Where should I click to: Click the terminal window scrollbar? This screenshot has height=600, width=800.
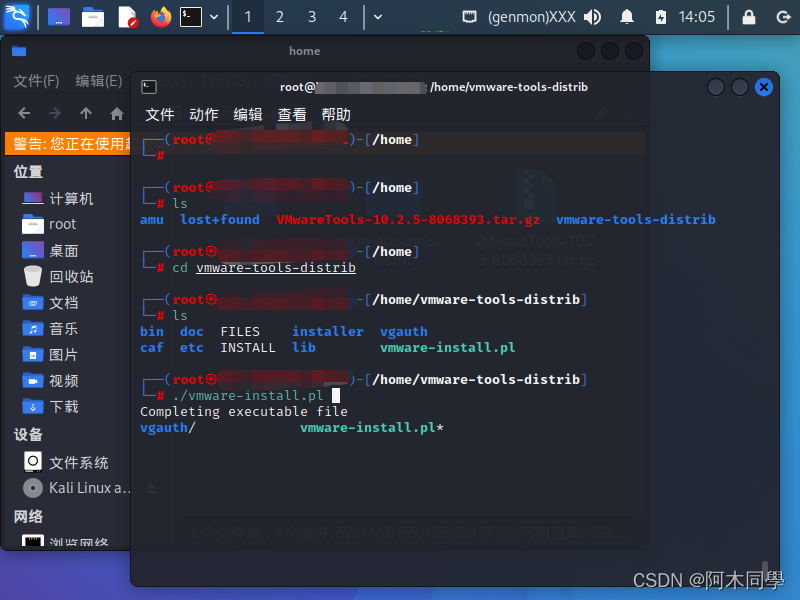coord(765,570)
